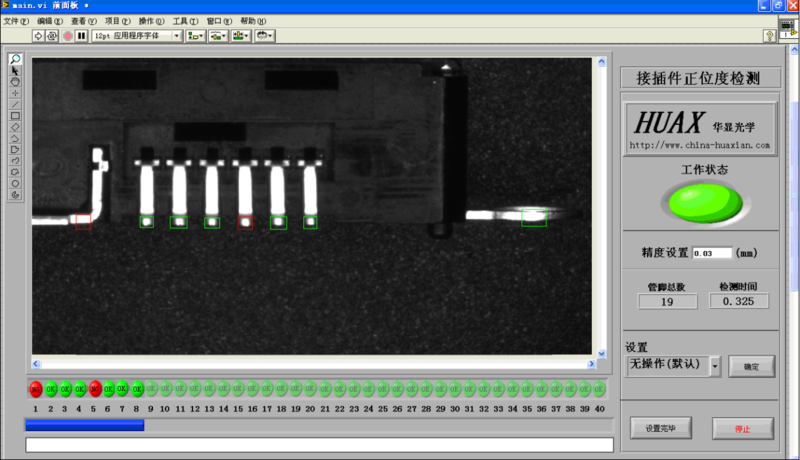Click the 设置完毕 button

661,428
